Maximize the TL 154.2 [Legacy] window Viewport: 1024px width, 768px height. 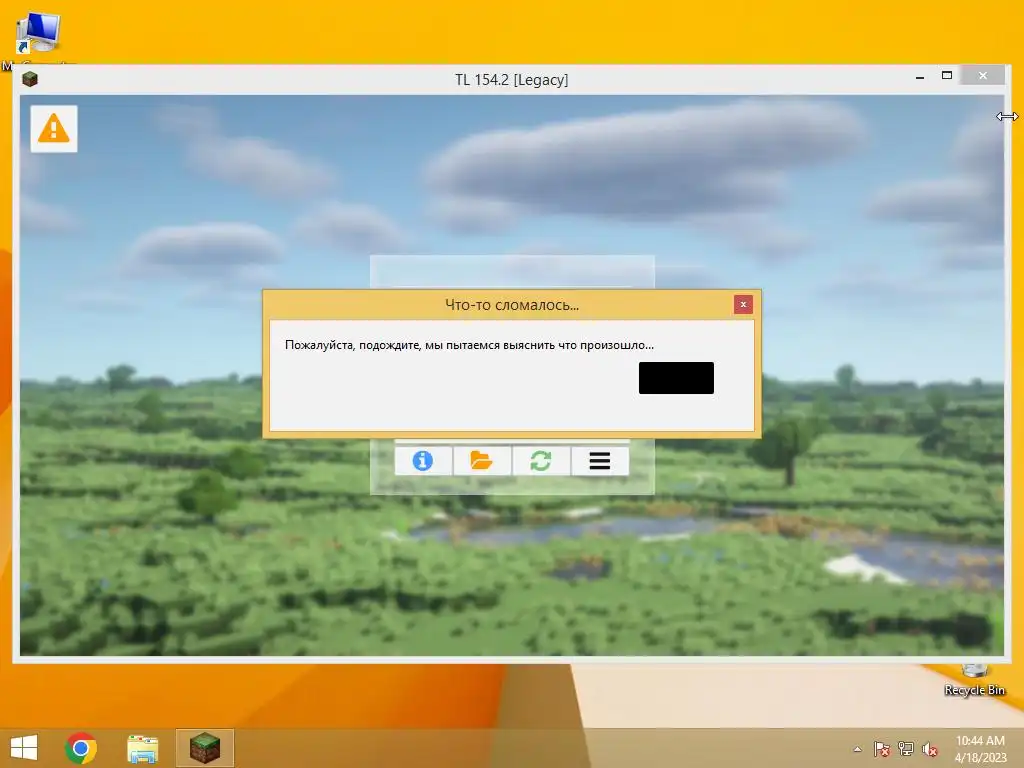(947, 76)
